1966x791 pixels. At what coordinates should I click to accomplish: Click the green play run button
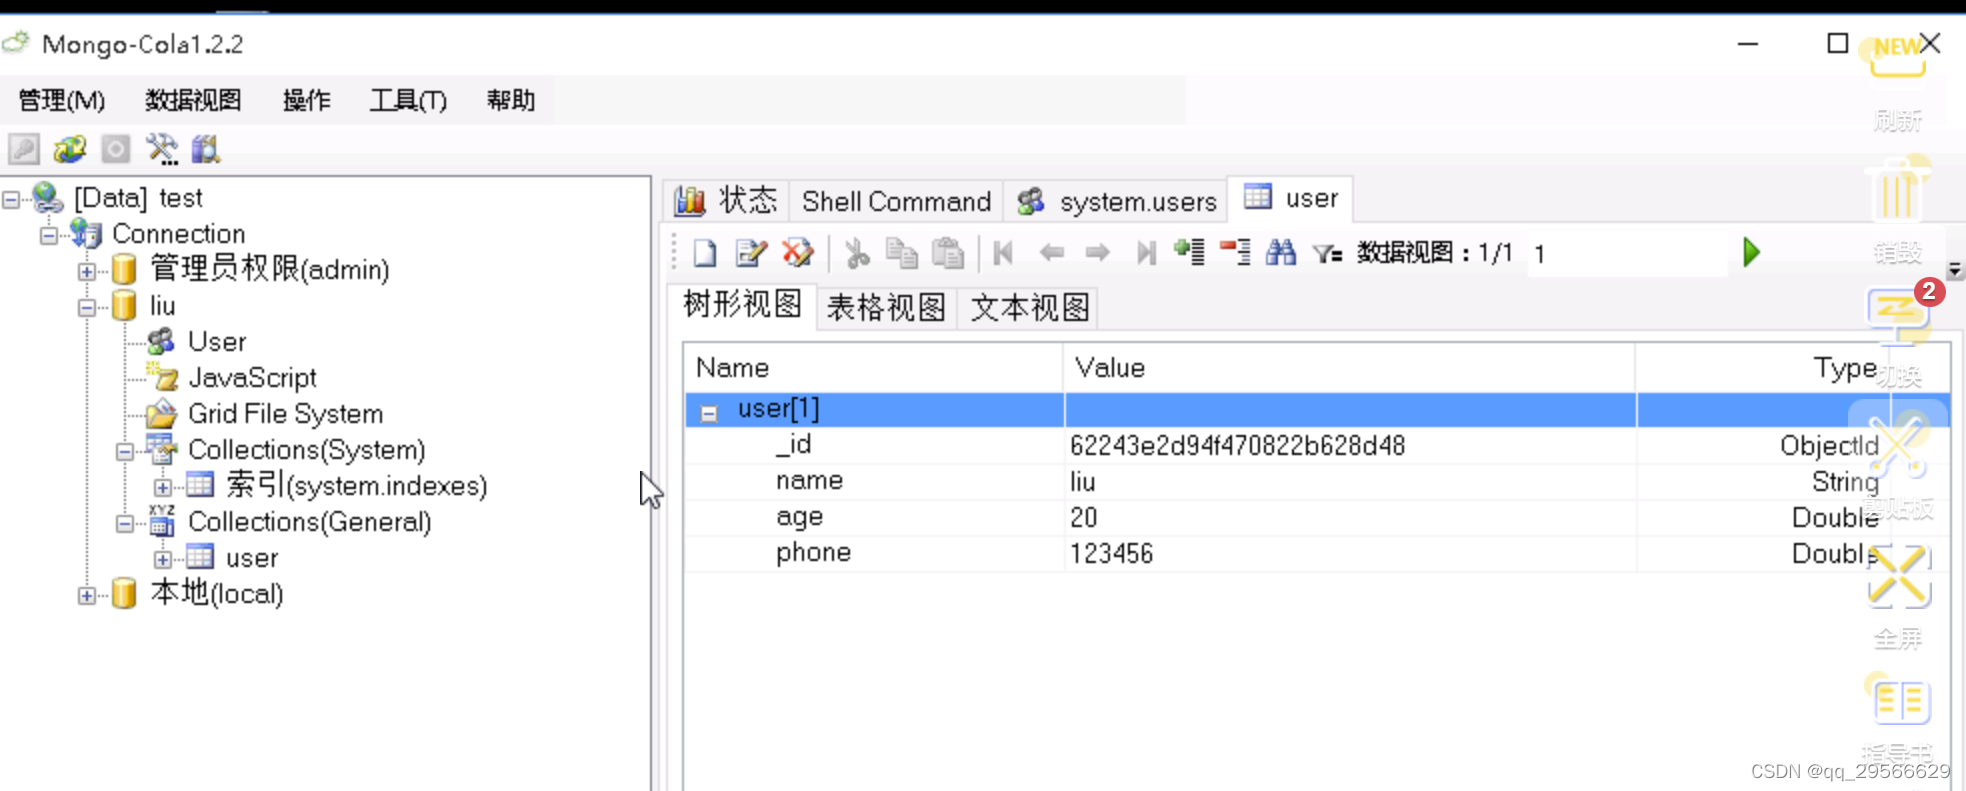tap(1751, 252)
